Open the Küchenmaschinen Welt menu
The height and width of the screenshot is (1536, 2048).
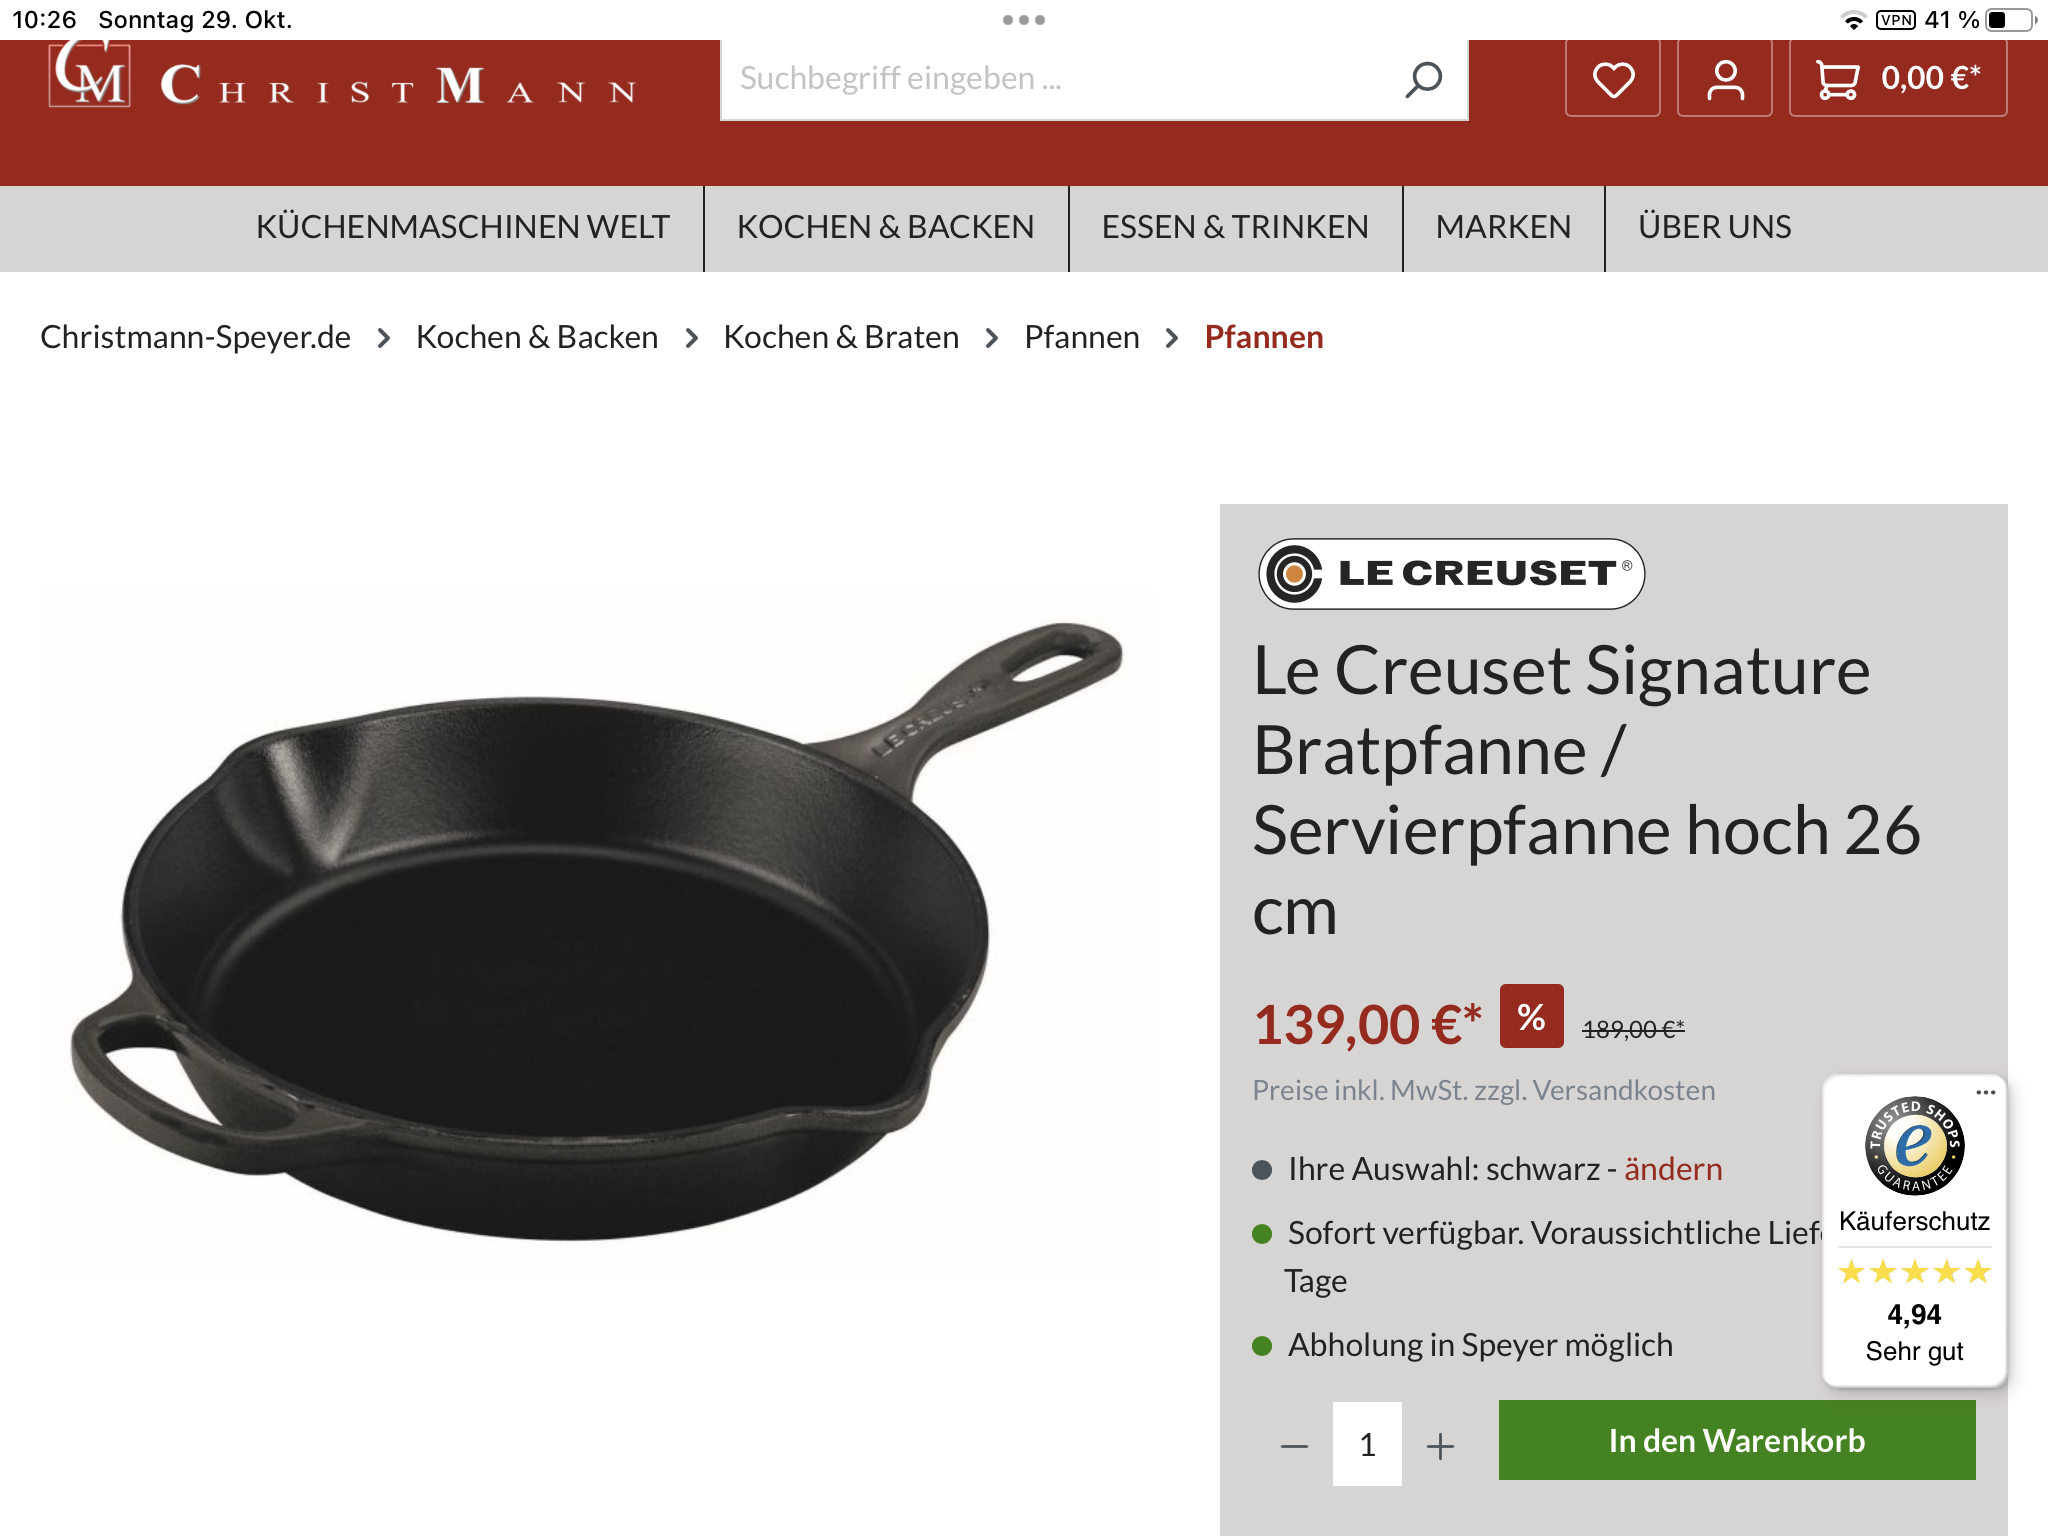[x=462, y=227]
